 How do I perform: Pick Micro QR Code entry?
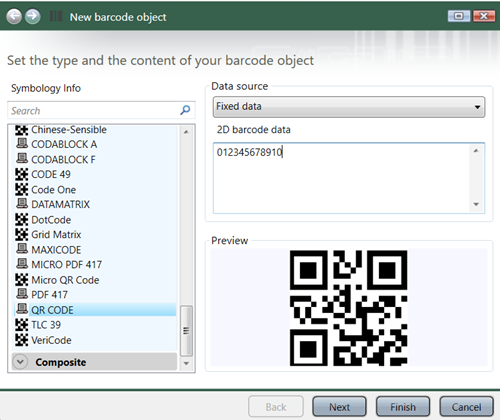65,280
